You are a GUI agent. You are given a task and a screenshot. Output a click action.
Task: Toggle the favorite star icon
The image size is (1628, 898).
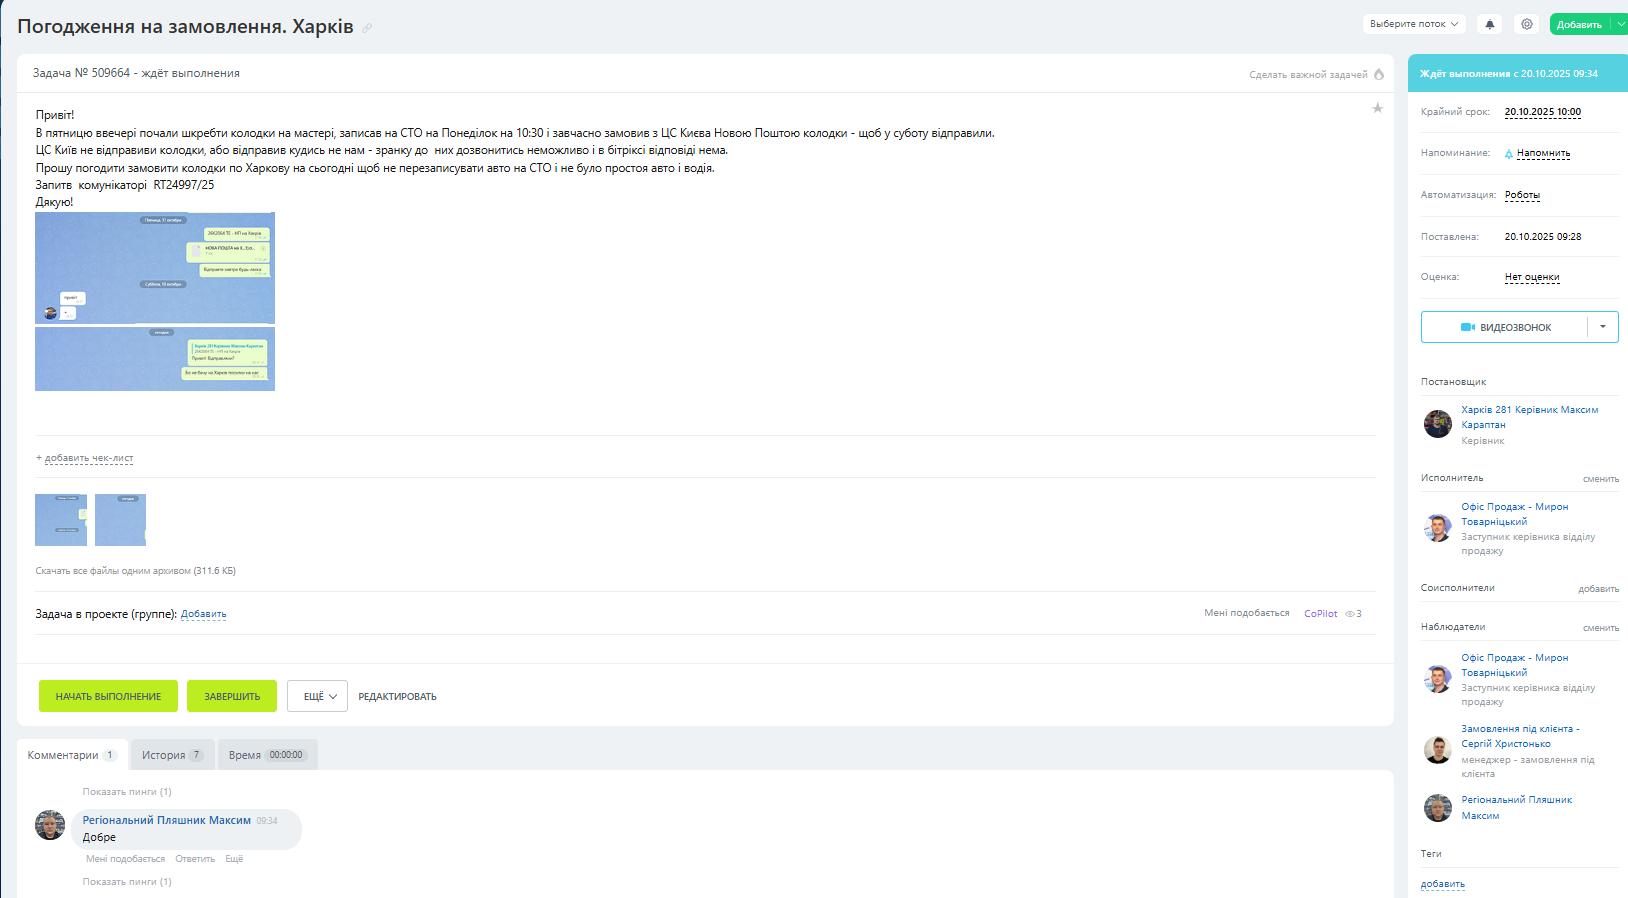[x=1377, y=108]
